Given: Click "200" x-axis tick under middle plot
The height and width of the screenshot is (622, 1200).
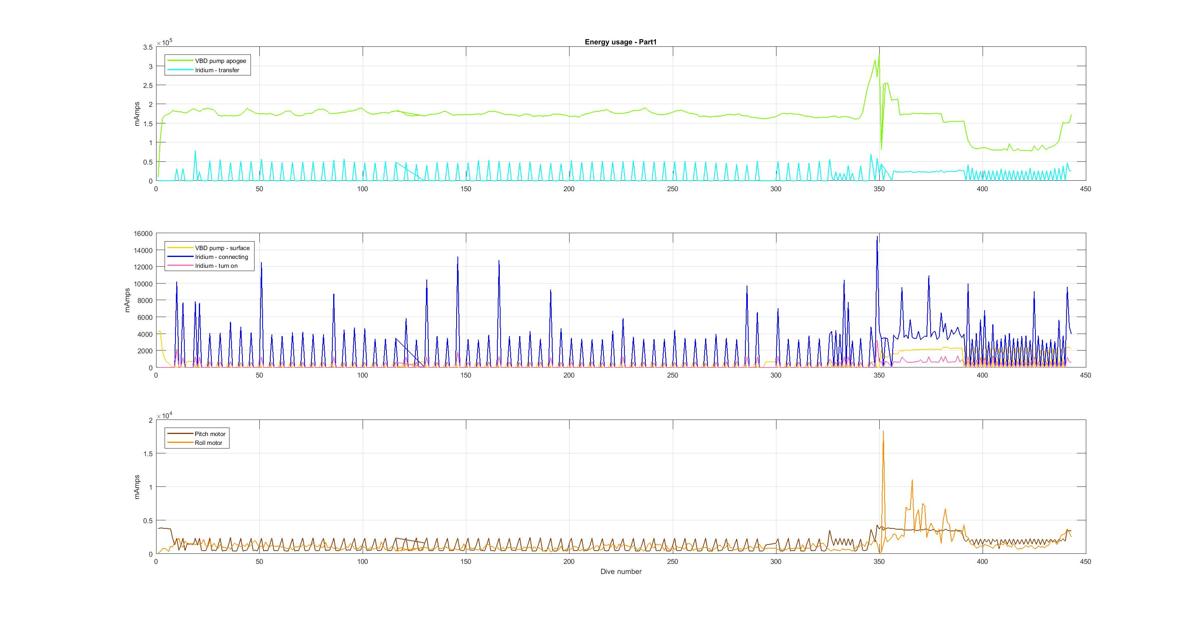Looking at the screenshot, I should (x=569, y=375).
